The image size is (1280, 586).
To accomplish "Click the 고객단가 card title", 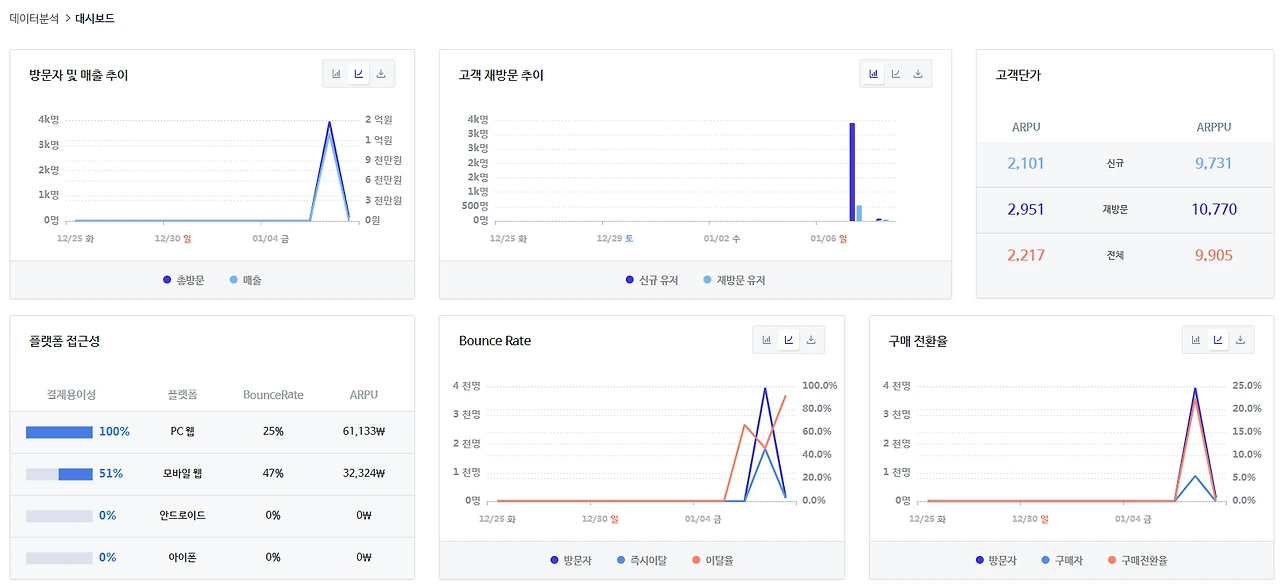I will click(1018, 75).
